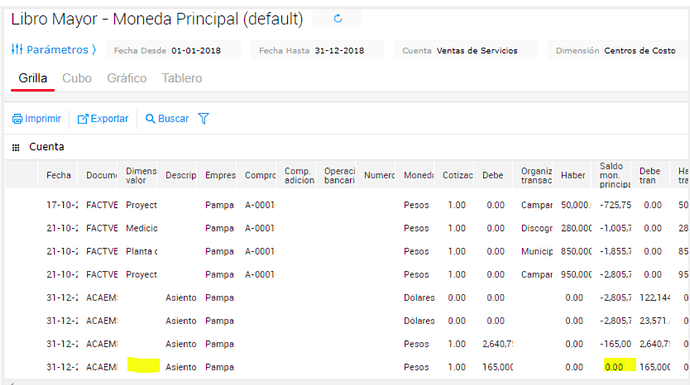Screen dimensions: 690x385
Task: Select the Haber cell 50,000
Action: coord(576,205)
